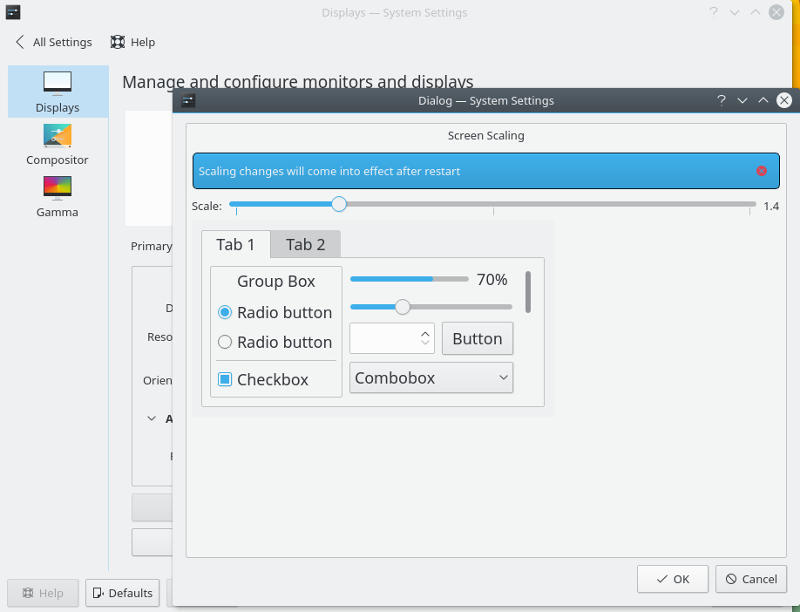Select the first Radio button
This screenshot has height=612, width=800.
click(226, 312)
